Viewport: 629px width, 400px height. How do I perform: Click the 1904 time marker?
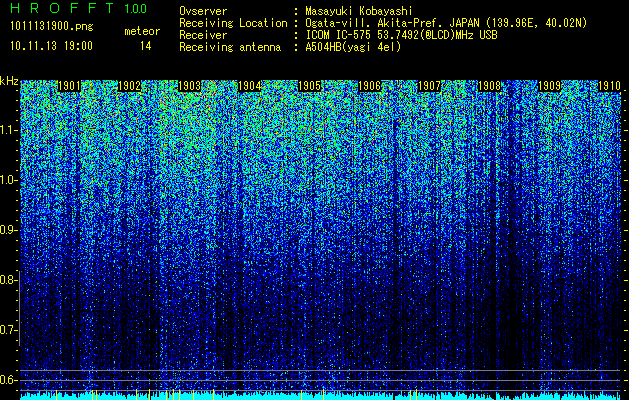(x=250, y=86)
